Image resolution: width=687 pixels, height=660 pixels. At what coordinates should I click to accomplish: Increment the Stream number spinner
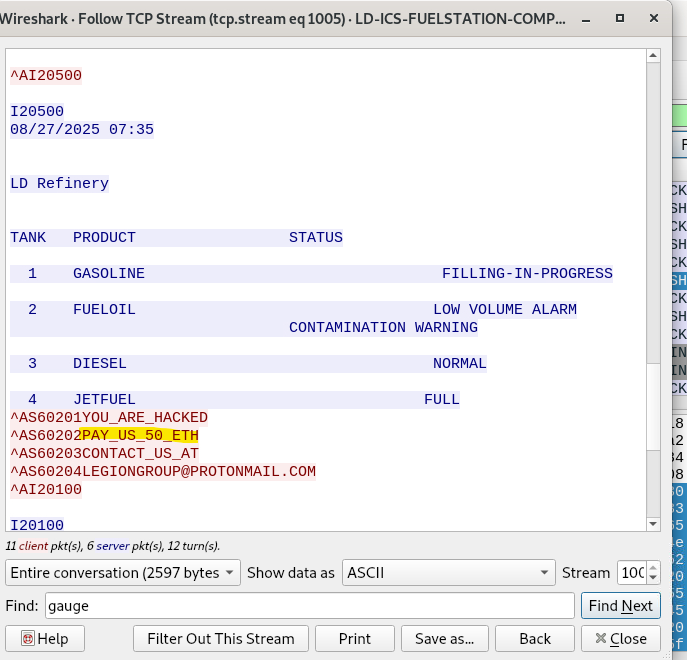[654, 567]
